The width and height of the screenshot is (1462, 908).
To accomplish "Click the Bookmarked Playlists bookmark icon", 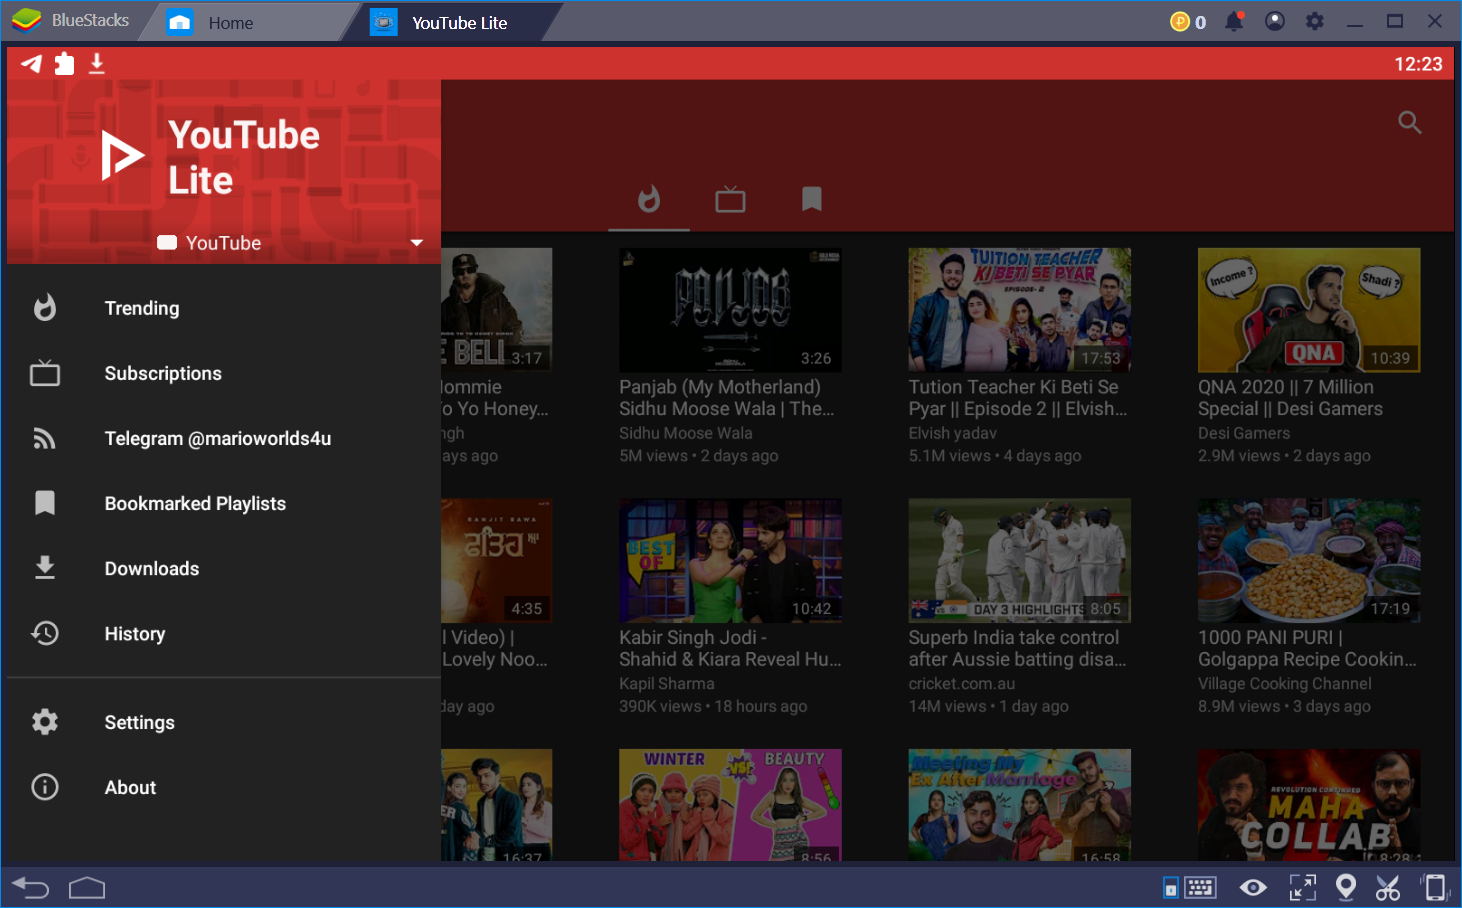I will pyautogui.click(x=45, y=503).
